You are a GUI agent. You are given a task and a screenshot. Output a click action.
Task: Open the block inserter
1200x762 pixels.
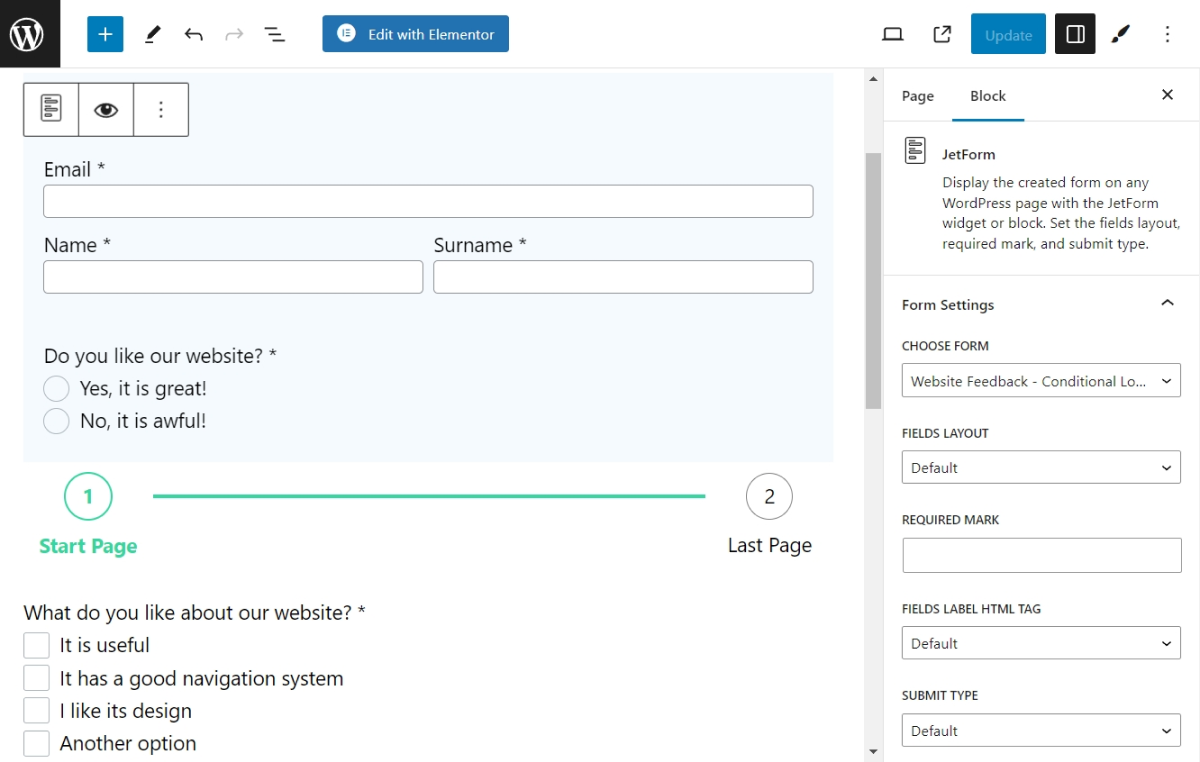(105, 33)
